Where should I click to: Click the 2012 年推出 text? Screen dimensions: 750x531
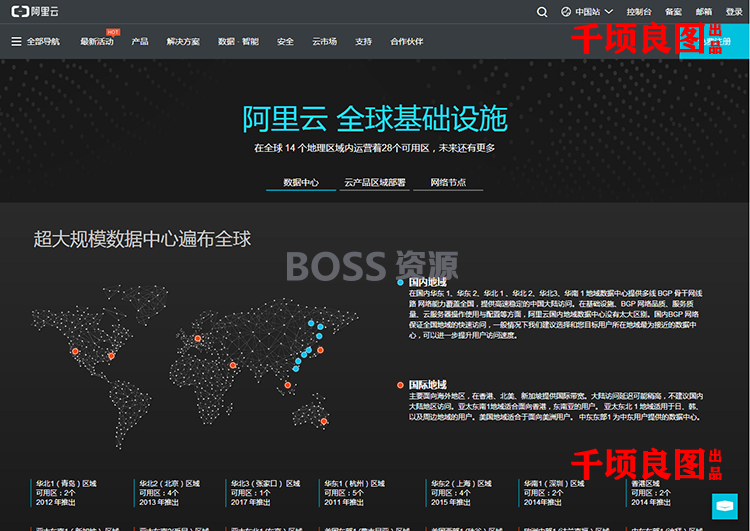coord(55,502)
